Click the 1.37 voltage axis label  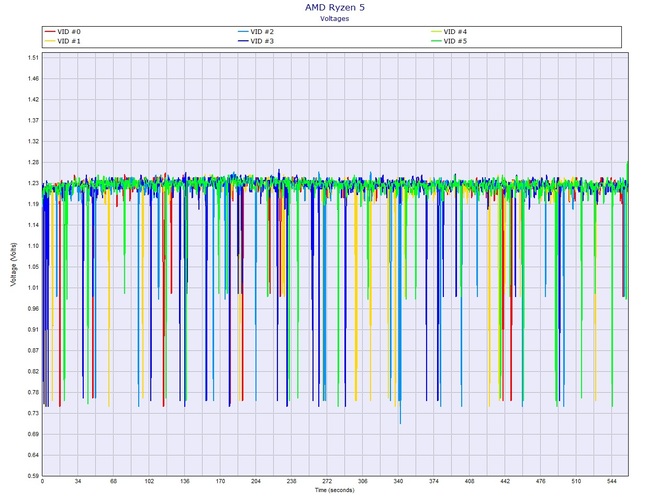tap(34, 120)
